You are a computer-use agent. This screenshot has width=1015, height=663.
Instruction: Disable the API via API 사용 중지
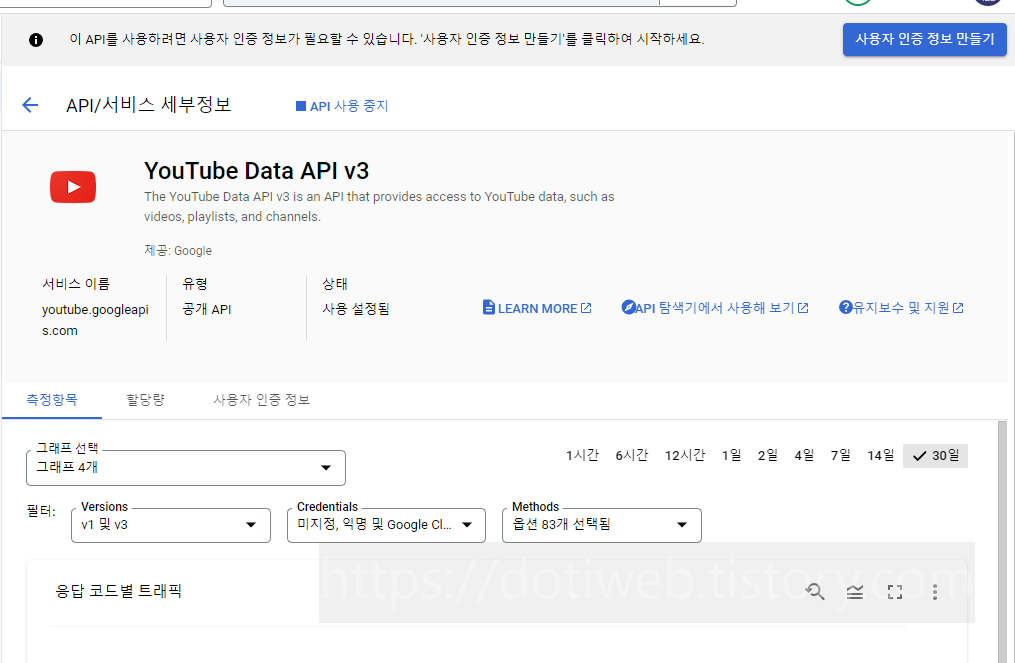point(342,106)
